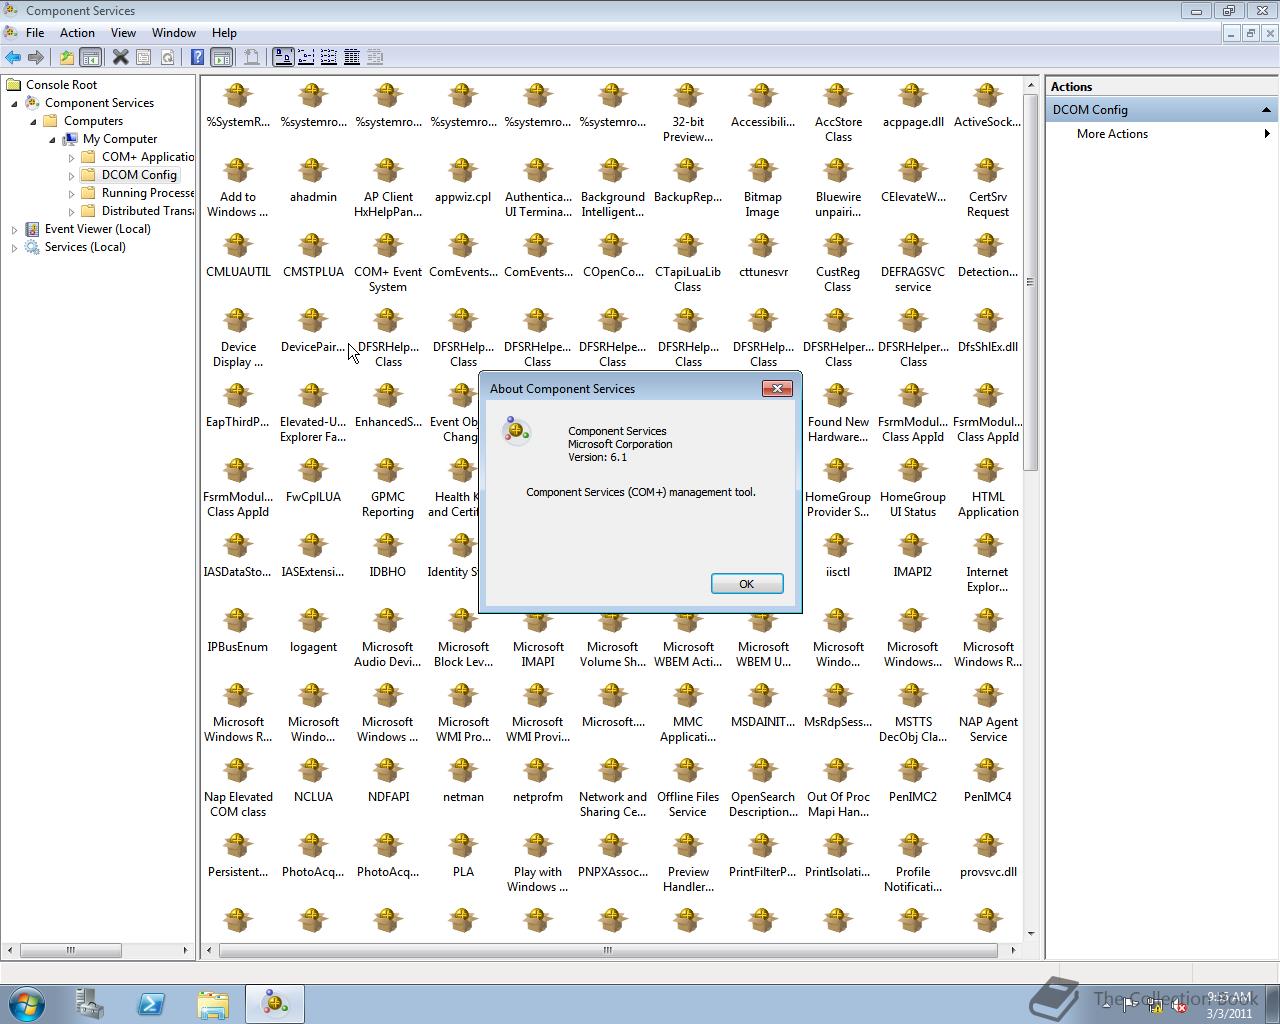This screenshot has width=1280, height=1024.
Task: Expand the DCOM Config tree node
Action: click(71, 175)
